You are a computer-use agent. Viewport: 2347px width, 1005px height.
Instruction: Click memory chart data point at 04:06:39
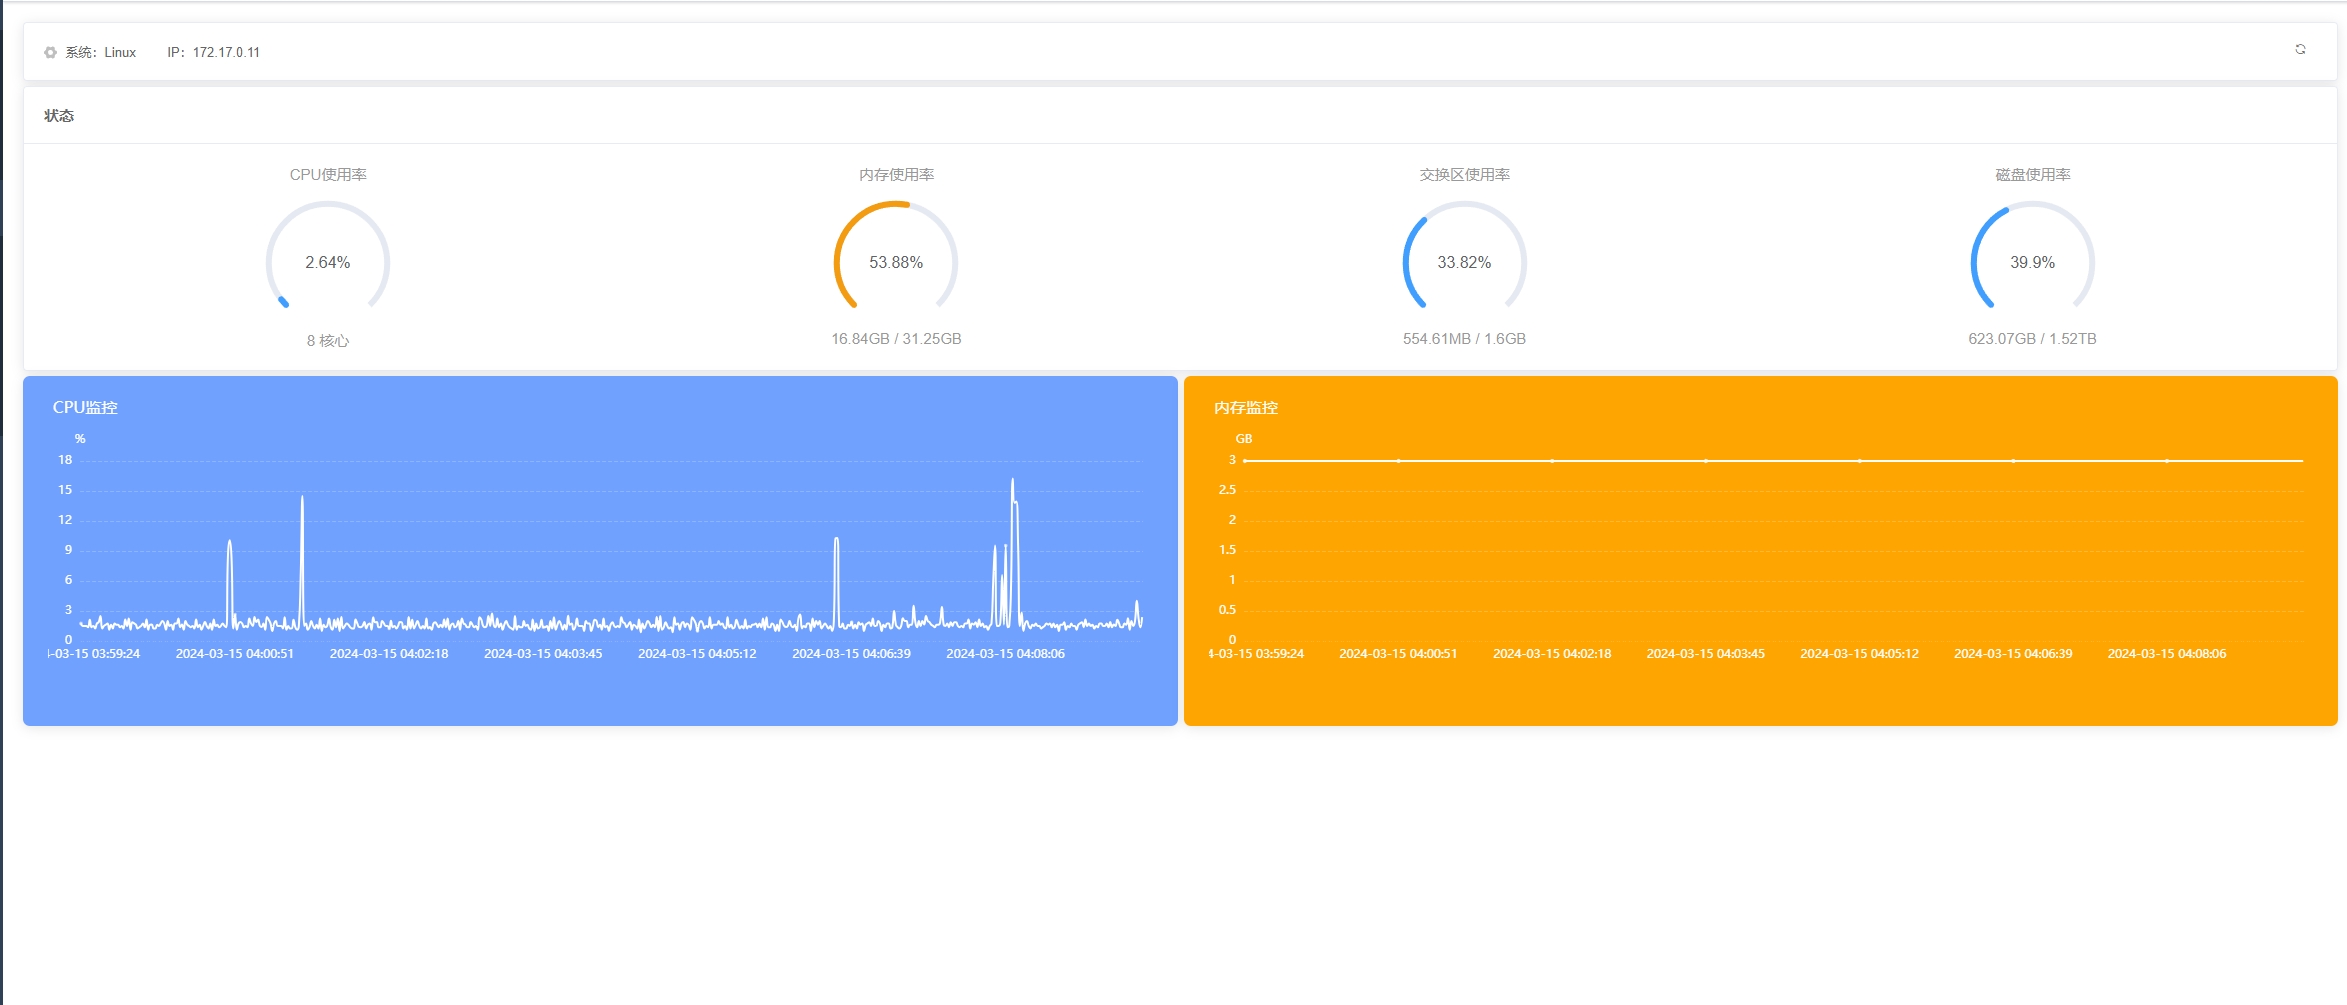[2013, 461]
